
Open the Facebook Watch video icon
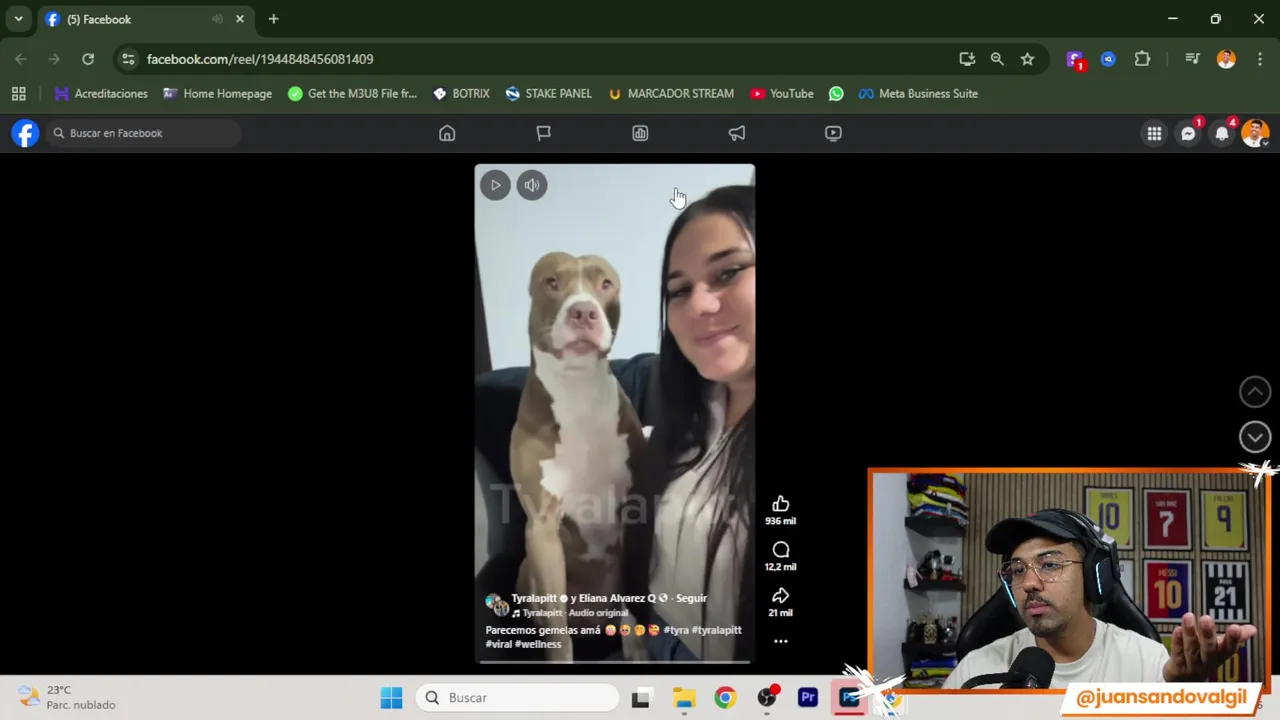(x=833, y=133)
